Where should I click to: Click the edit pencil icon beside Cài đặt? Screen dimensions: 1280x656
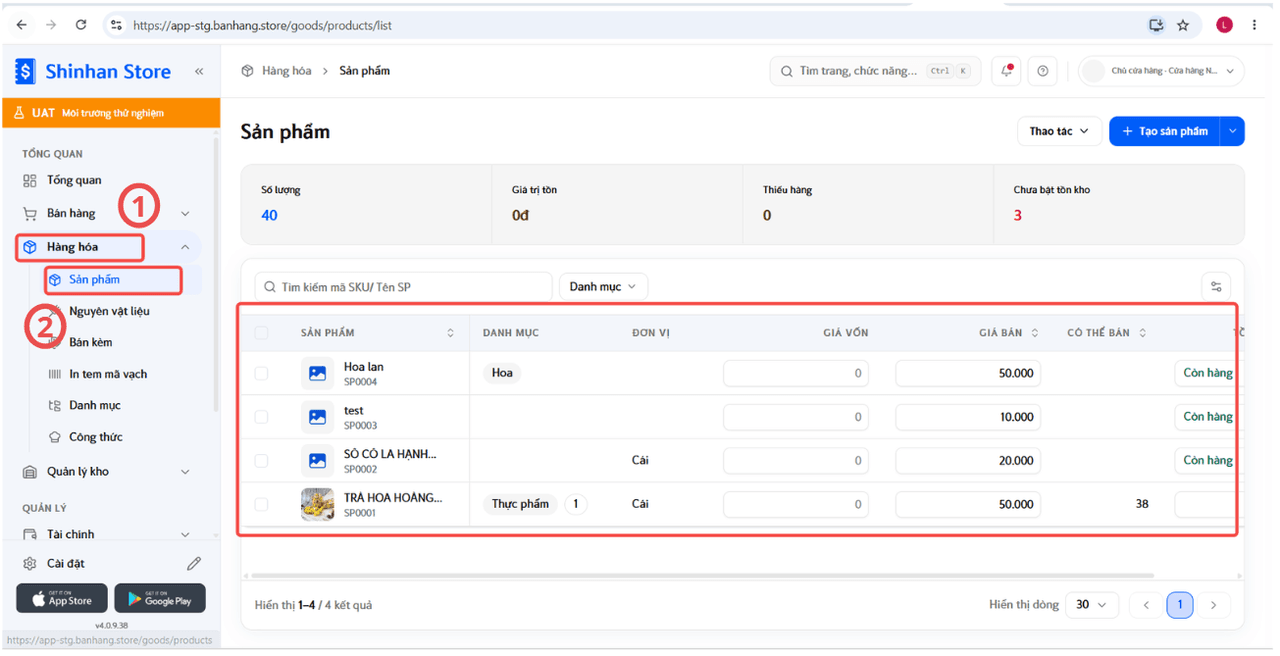[x=194, y=564]
